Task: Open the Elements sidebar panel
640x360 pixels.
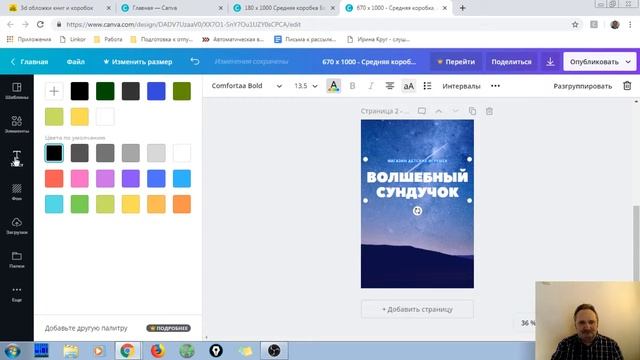Action: tap(17, 124)
